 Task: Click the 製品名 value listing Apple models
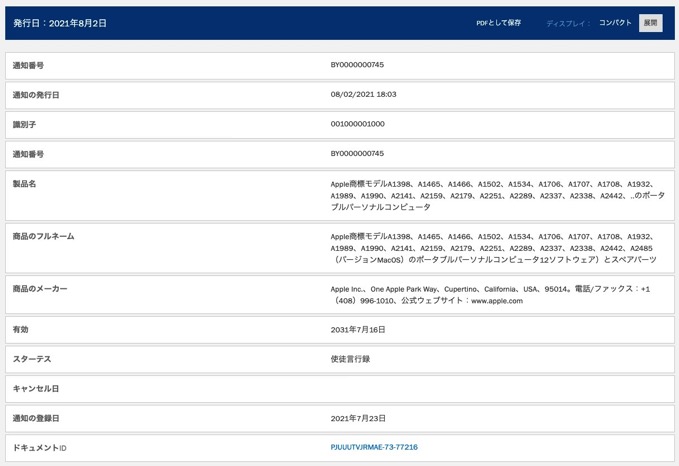click(498, 195)
